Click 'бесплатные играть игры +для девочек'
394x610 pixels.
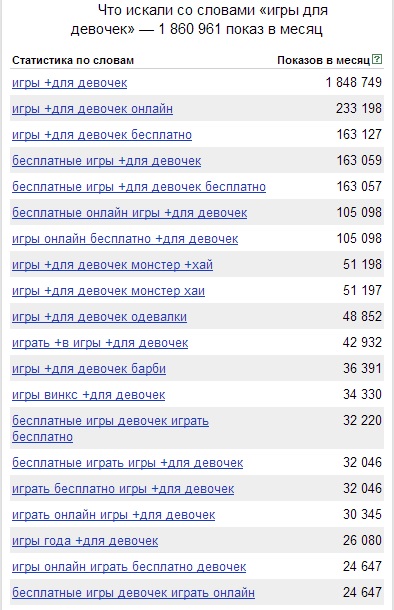point(128,463)
